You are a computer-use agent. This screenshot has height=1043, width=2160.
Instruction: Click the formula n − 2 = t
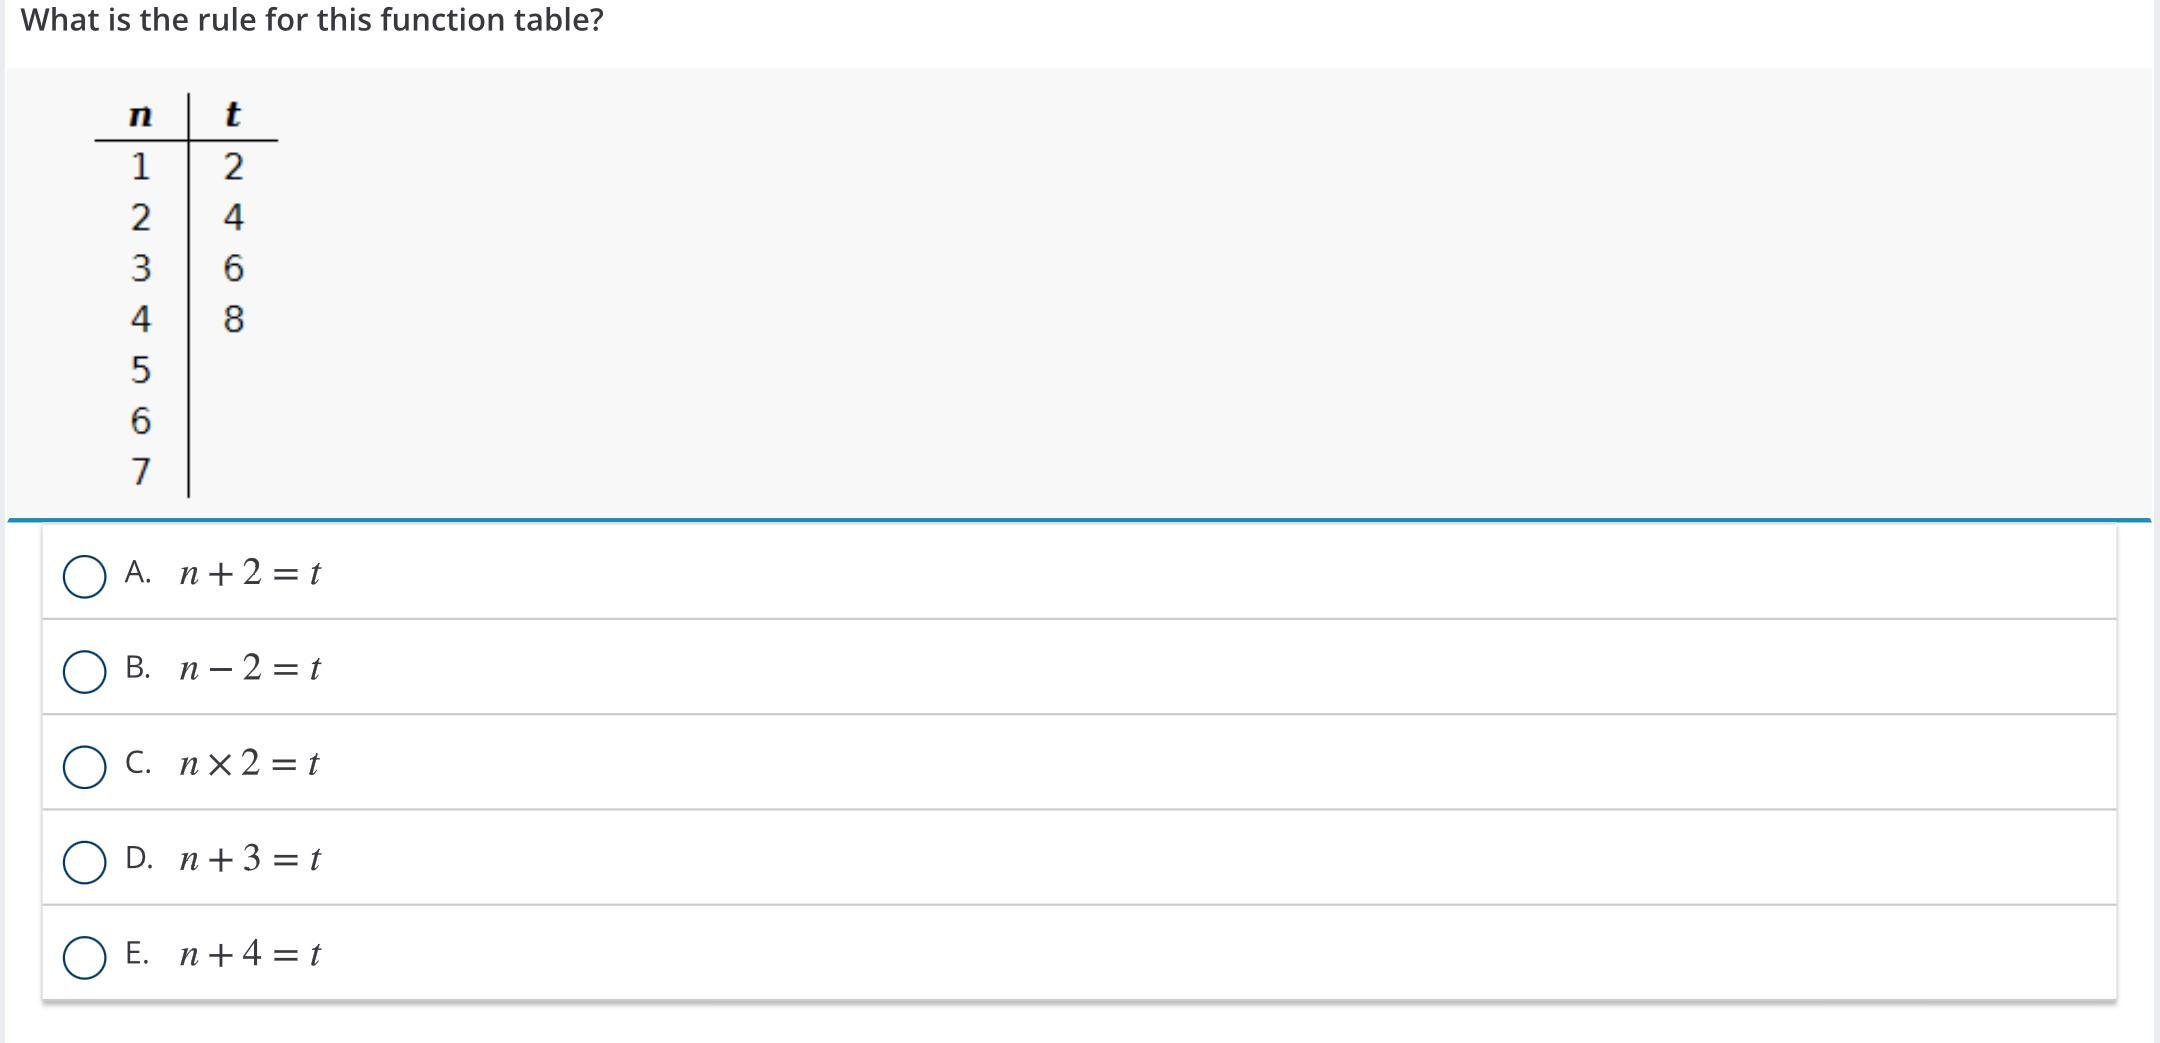250,668
